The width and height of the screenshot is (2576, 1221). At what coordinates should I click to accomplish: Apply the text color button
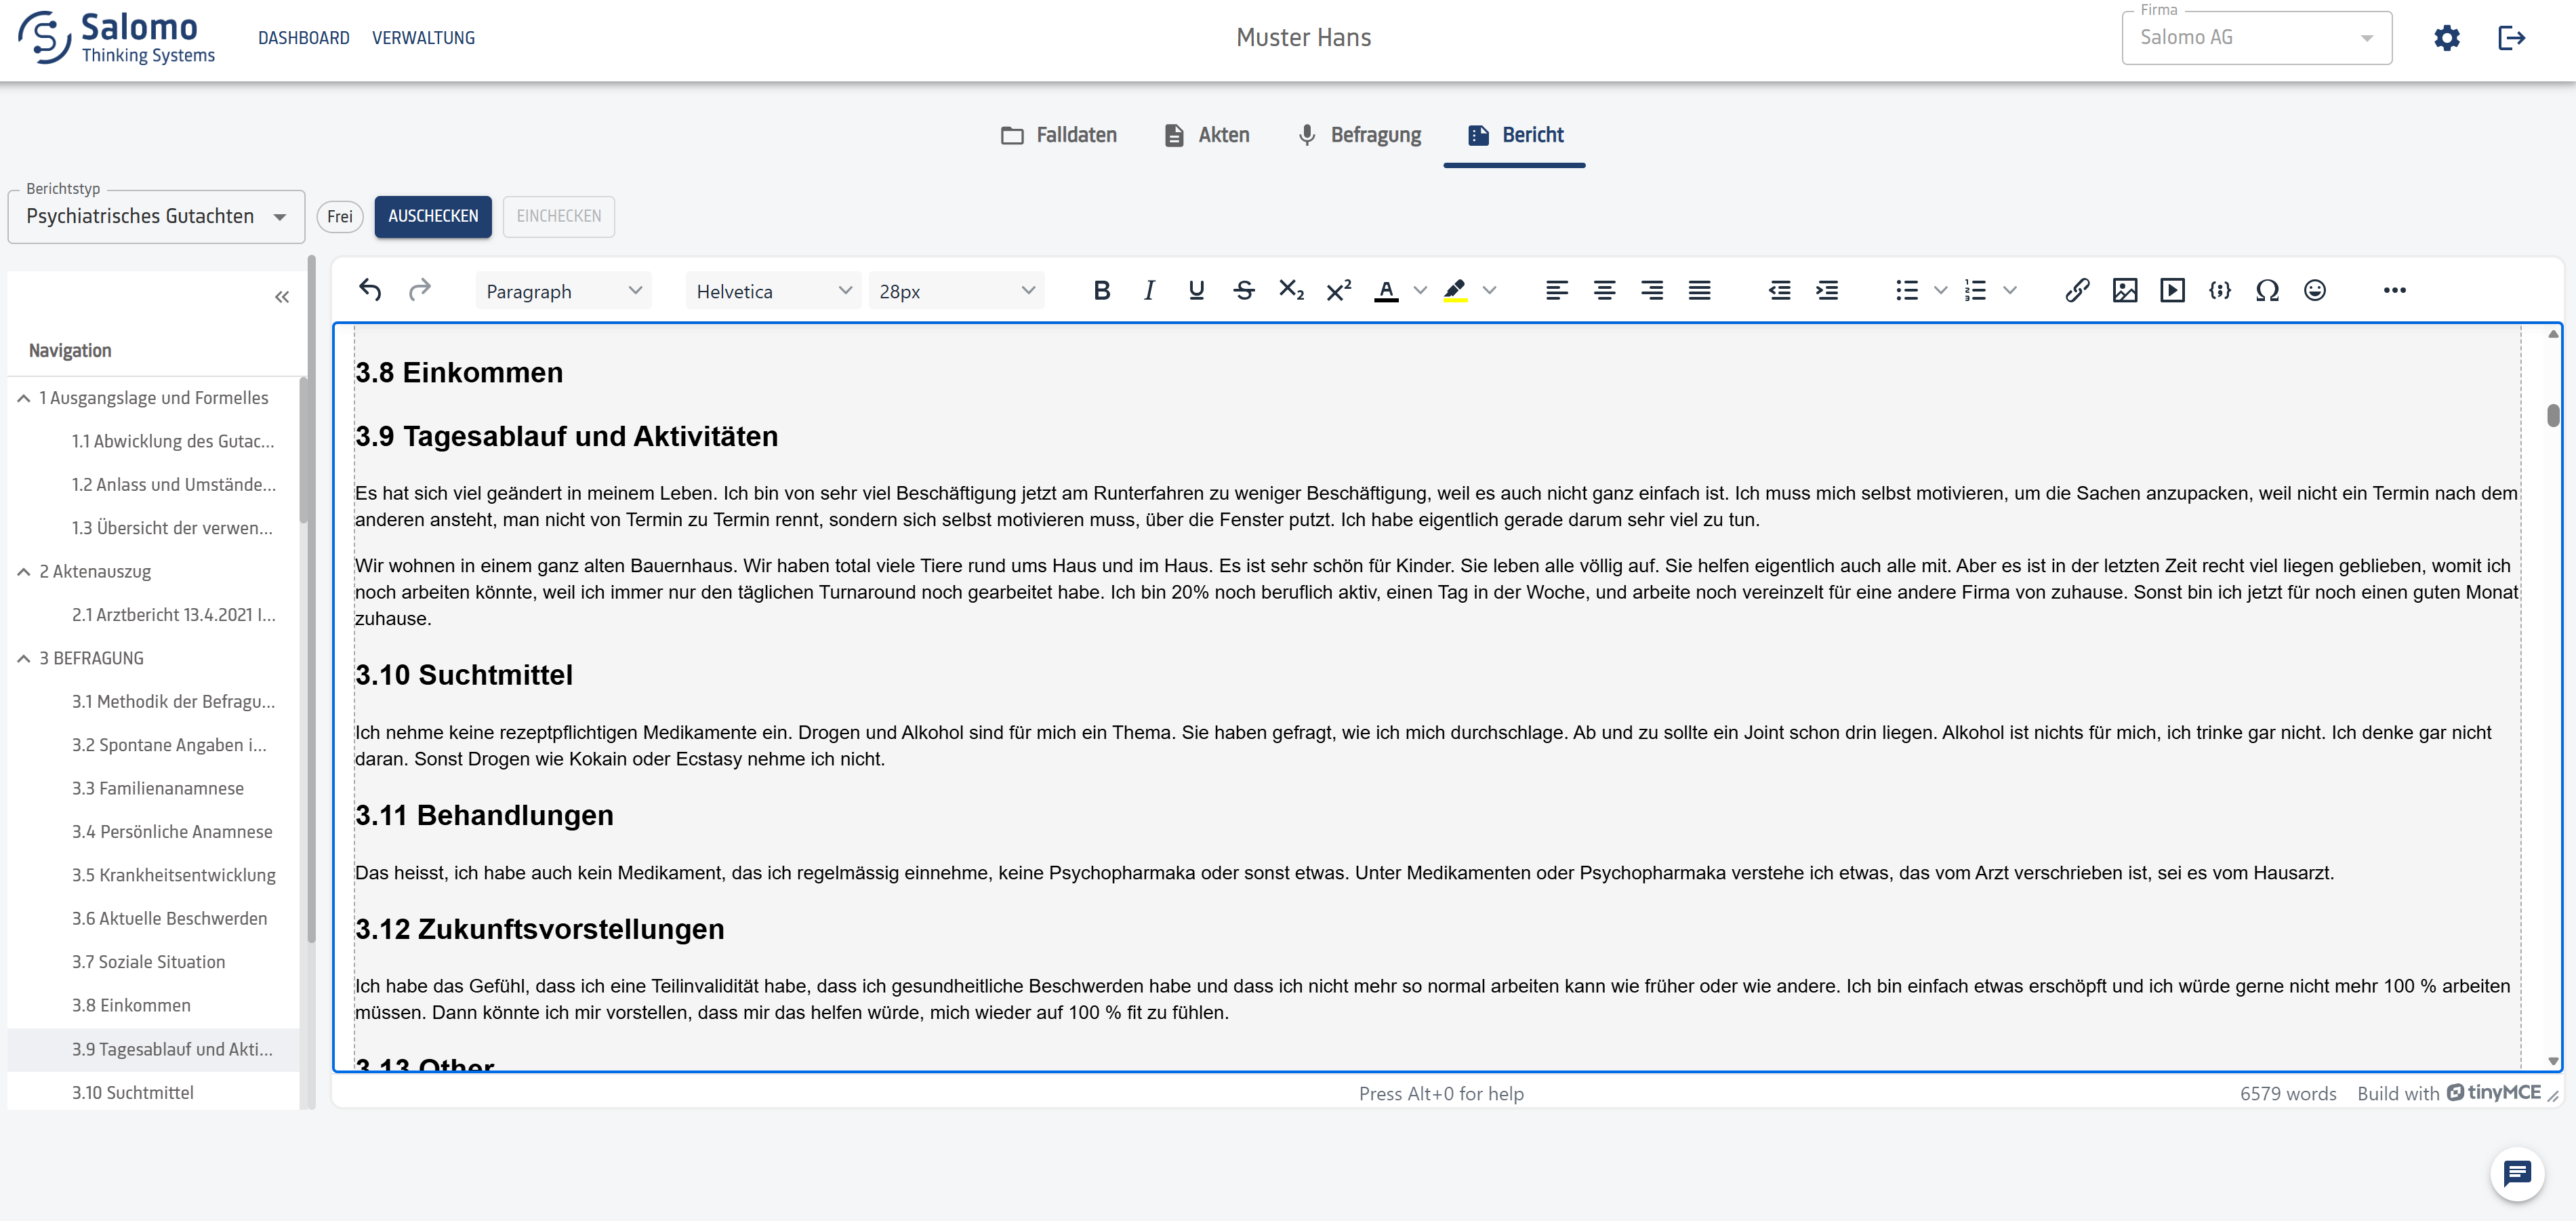tap(1386, 290)
